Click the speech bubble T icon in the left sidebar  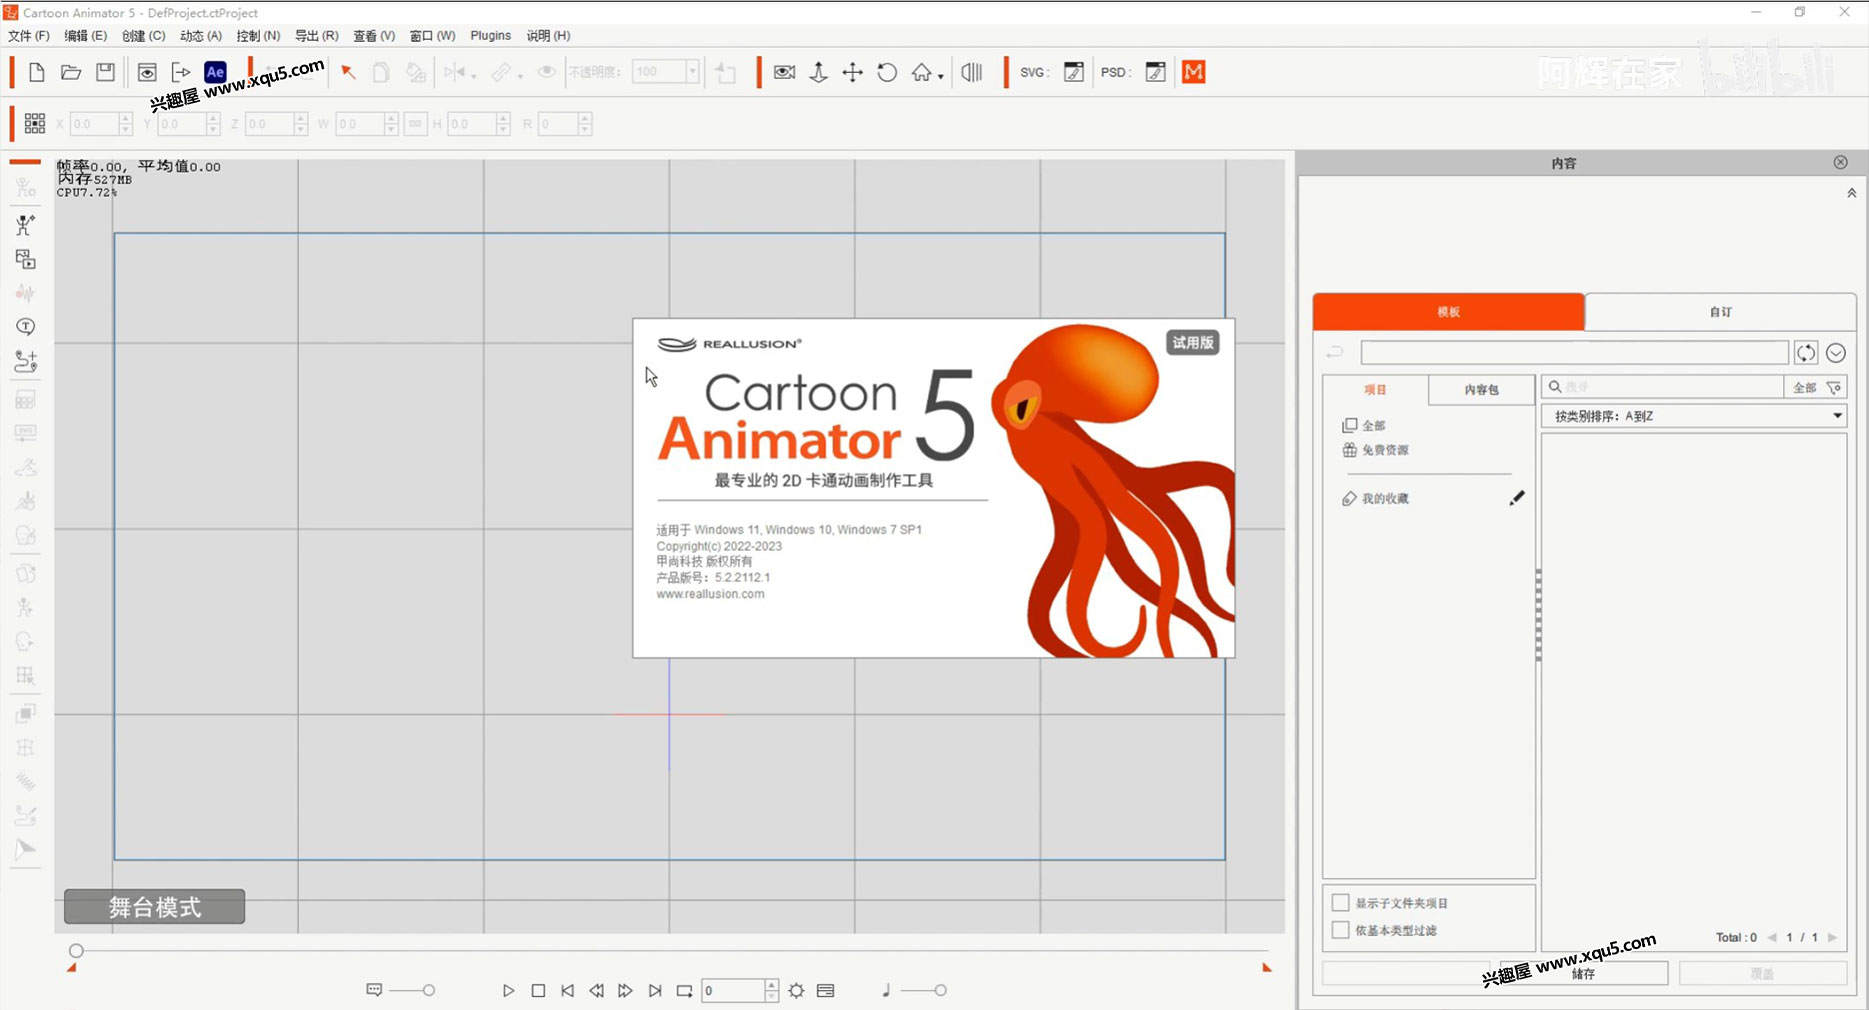26,327
